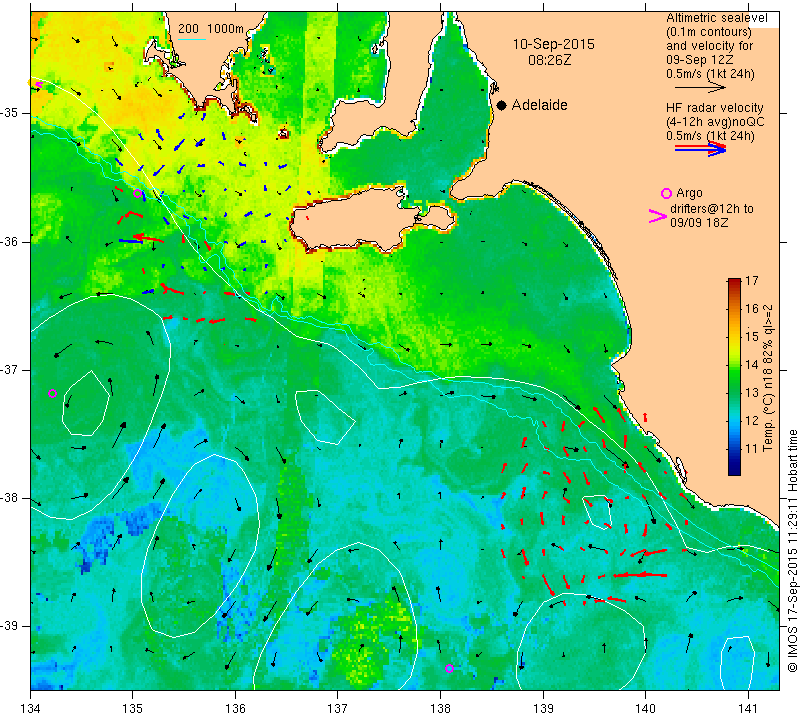
Task: Click the magenta drifter marker at the left map edge
Action: coord(38,85)
